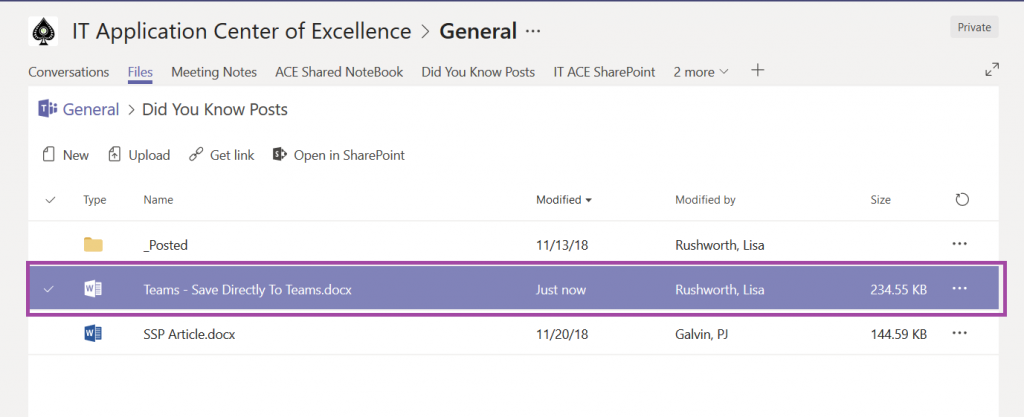Click Galvin, PJ modifier name
This screenshot has height=417, width=1024.
701,335
